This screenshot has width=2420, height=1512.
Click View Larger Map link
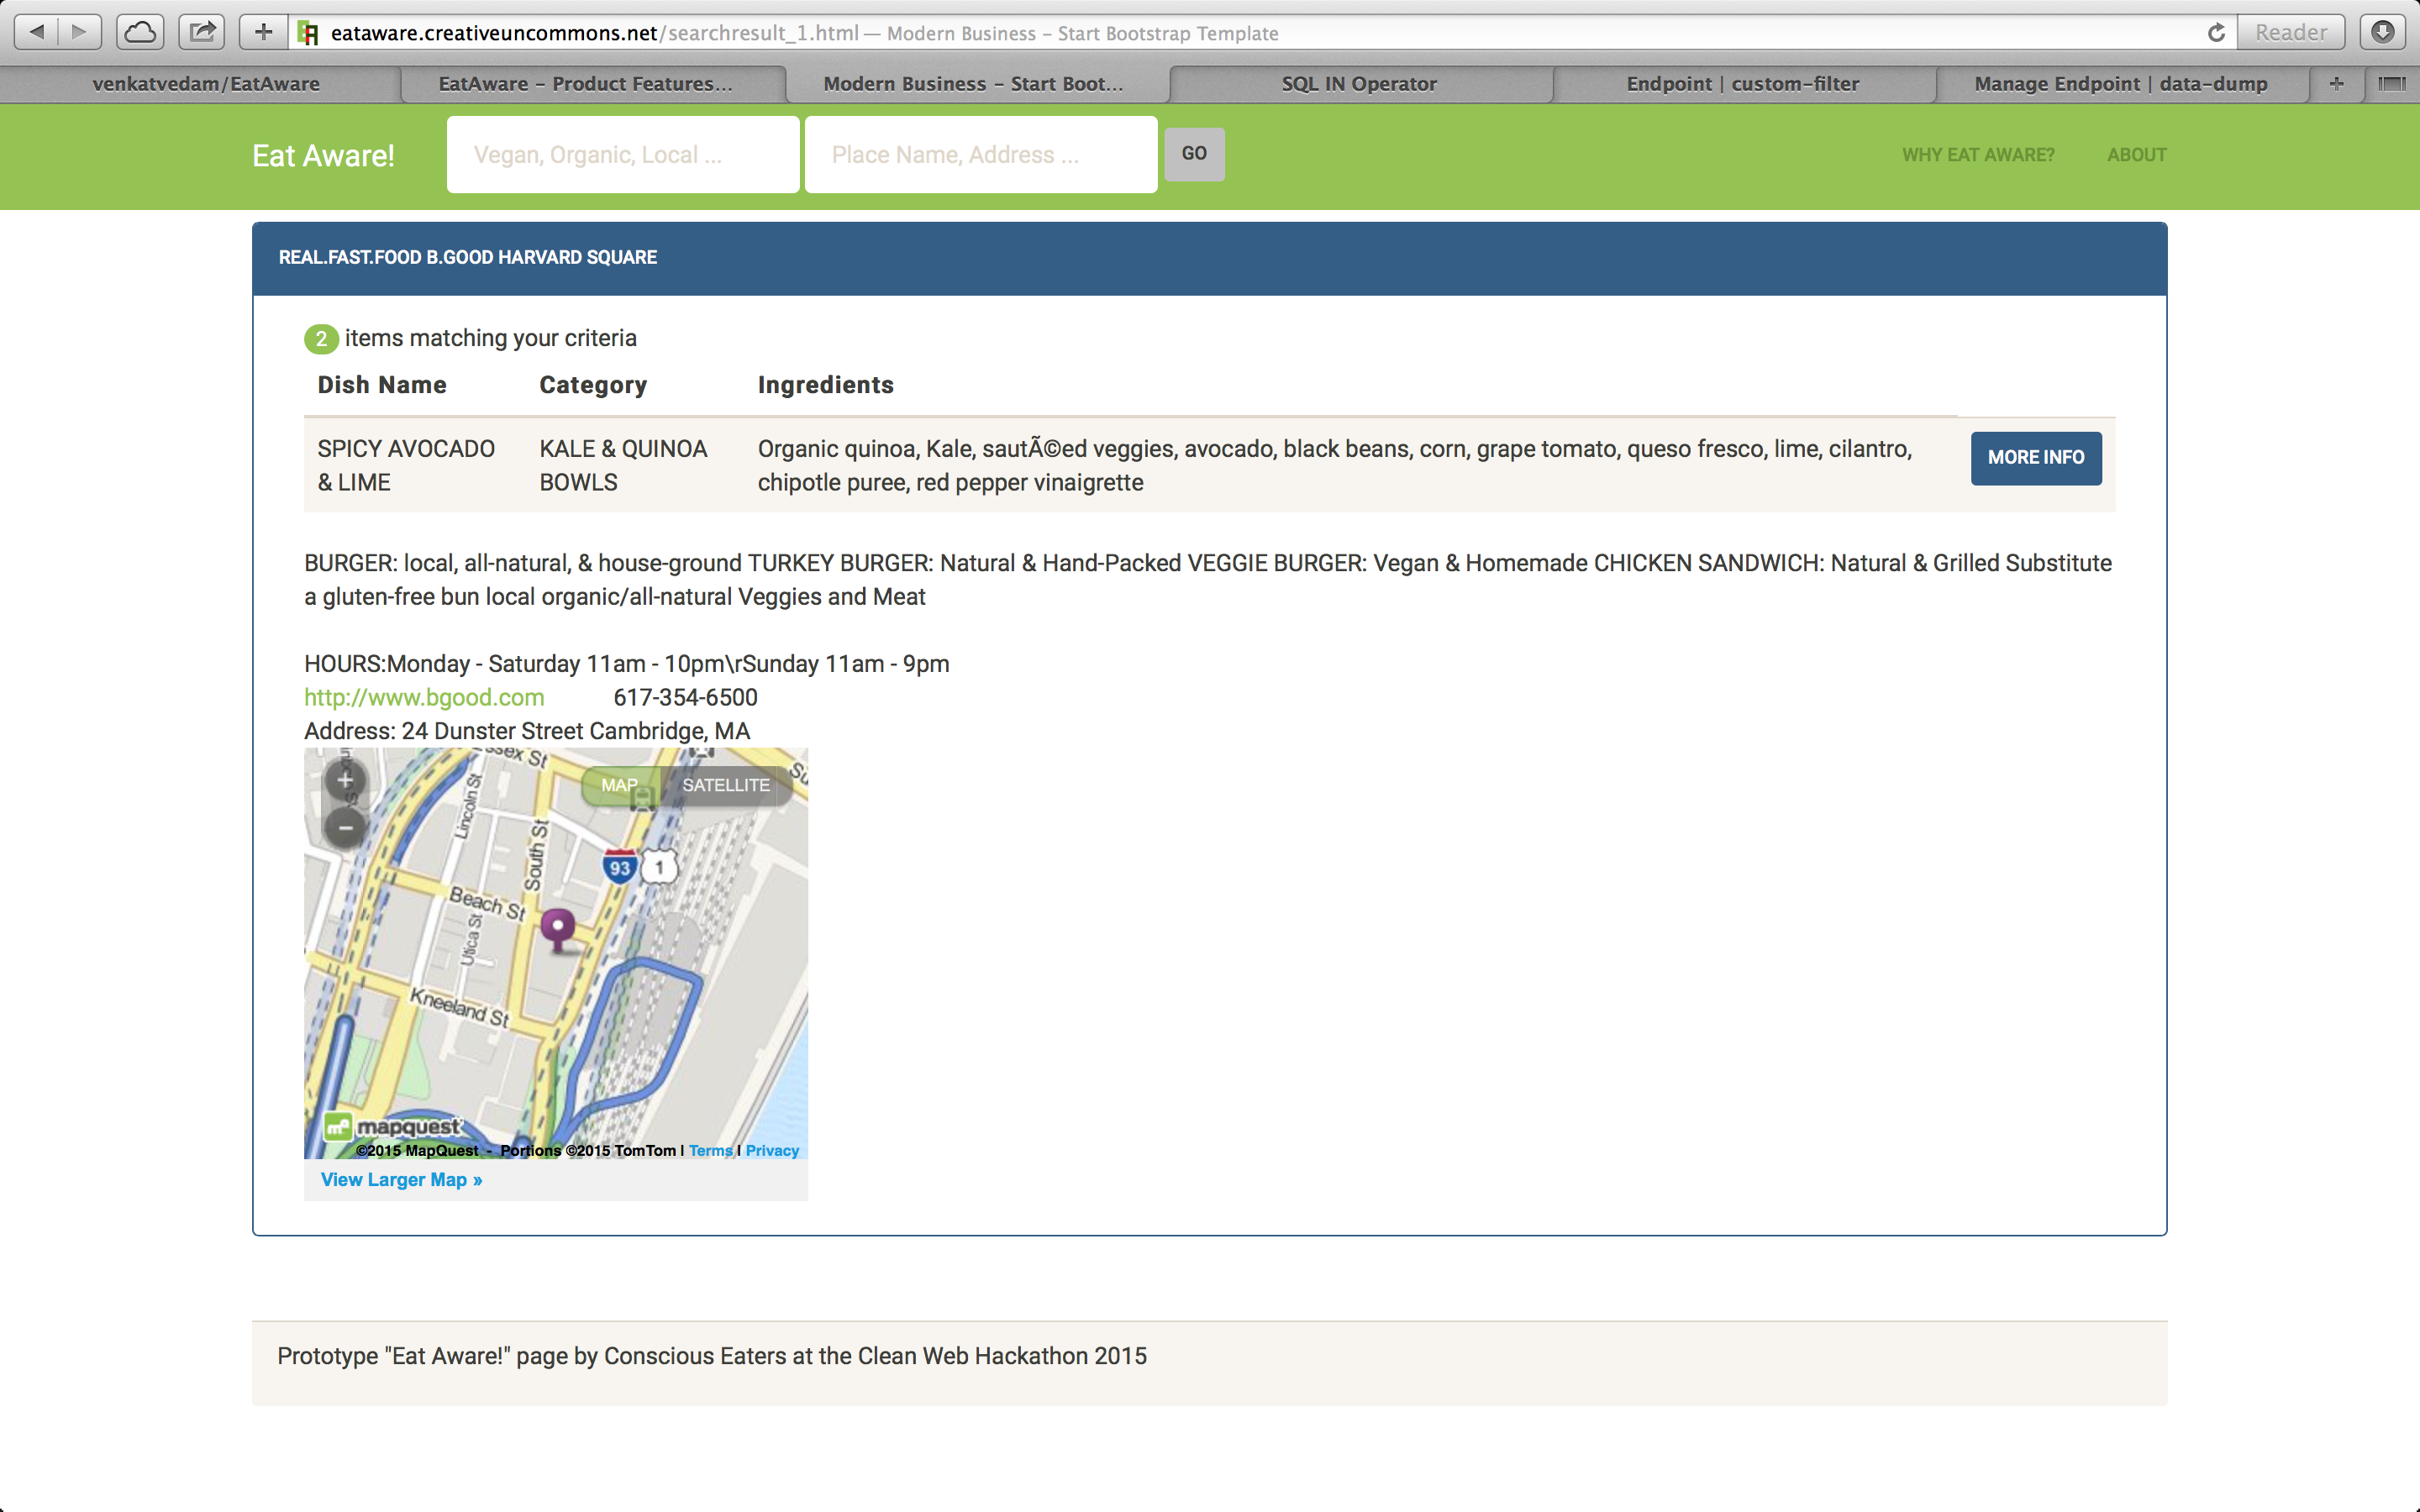(x=401, y=1180)
